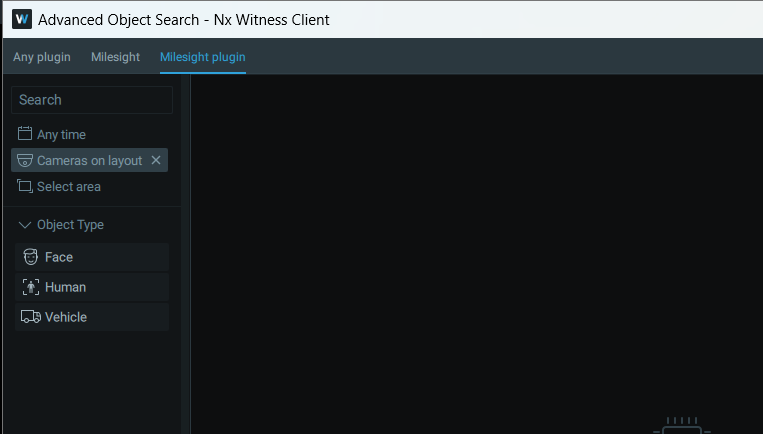Open the Any time filter
Image resolution: width=763 pixels, height=434 pixels.
click(x=52, y=134)
